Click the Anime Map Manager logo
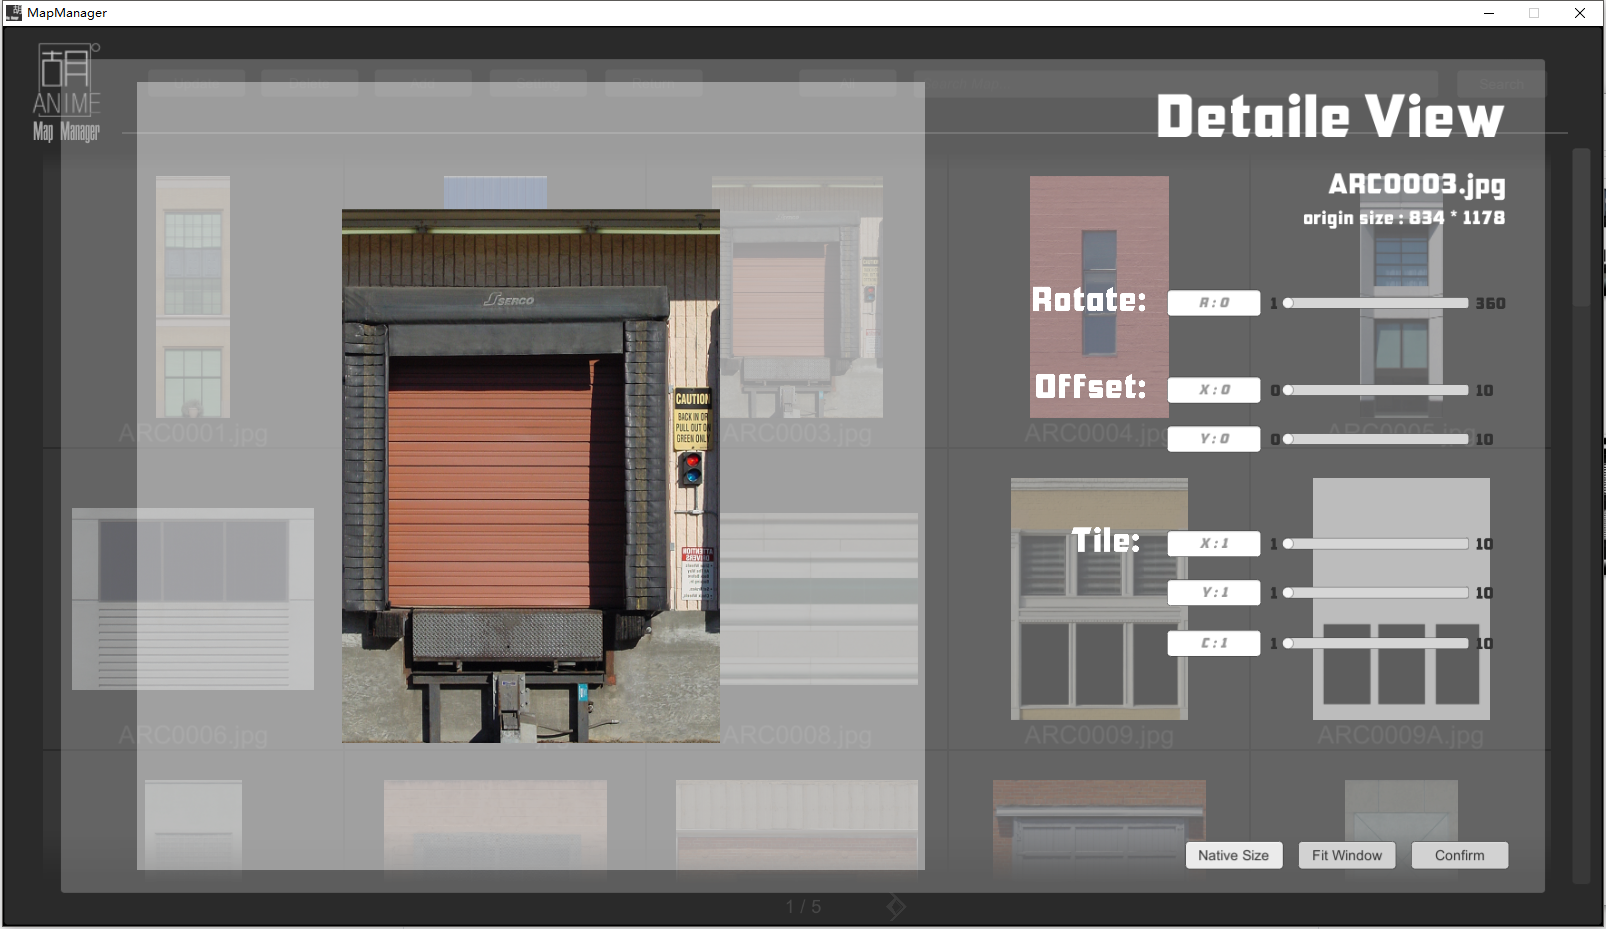This screenshot has width=1606, height=929. coord(67,93)
